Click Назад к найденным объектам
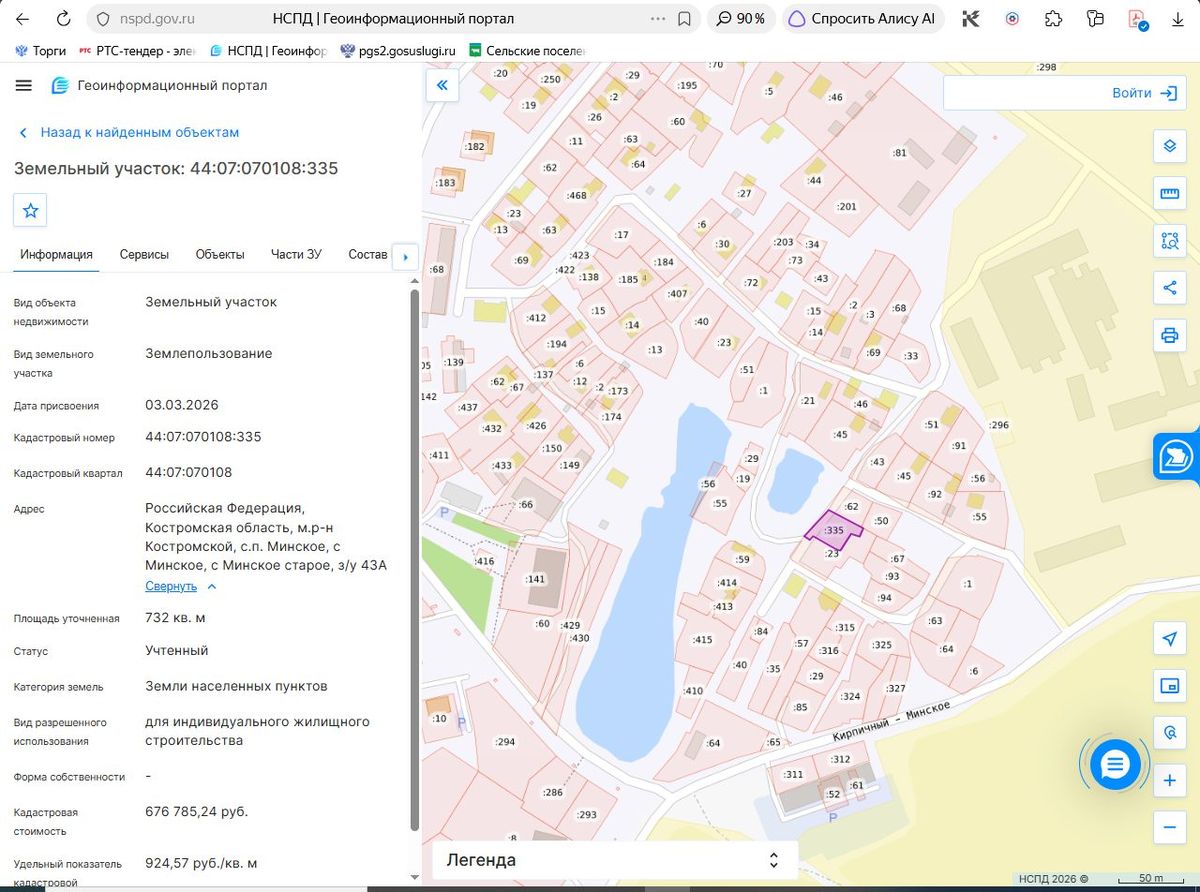This screenshot has height=892, width=1200. [128, 132]
